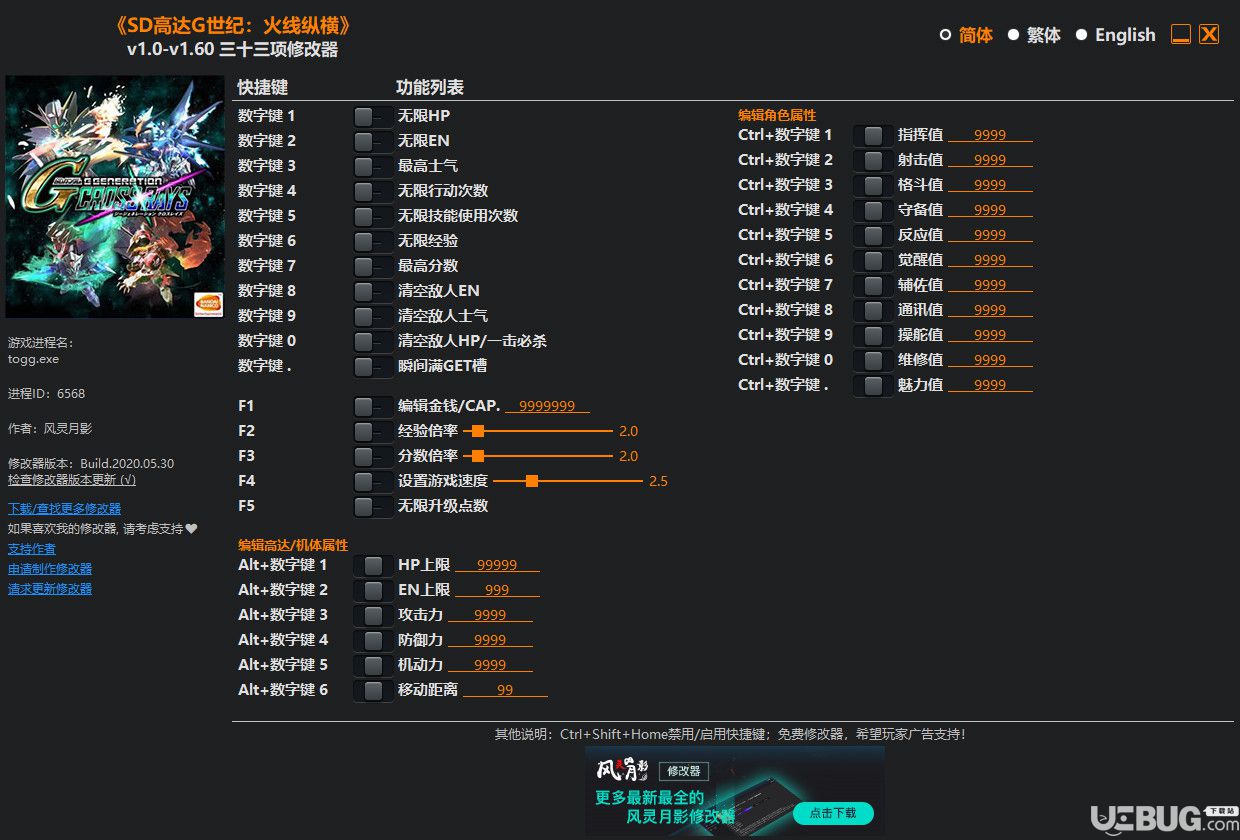Enable 编辑金钱/CAP. toggle

point(373,406)
